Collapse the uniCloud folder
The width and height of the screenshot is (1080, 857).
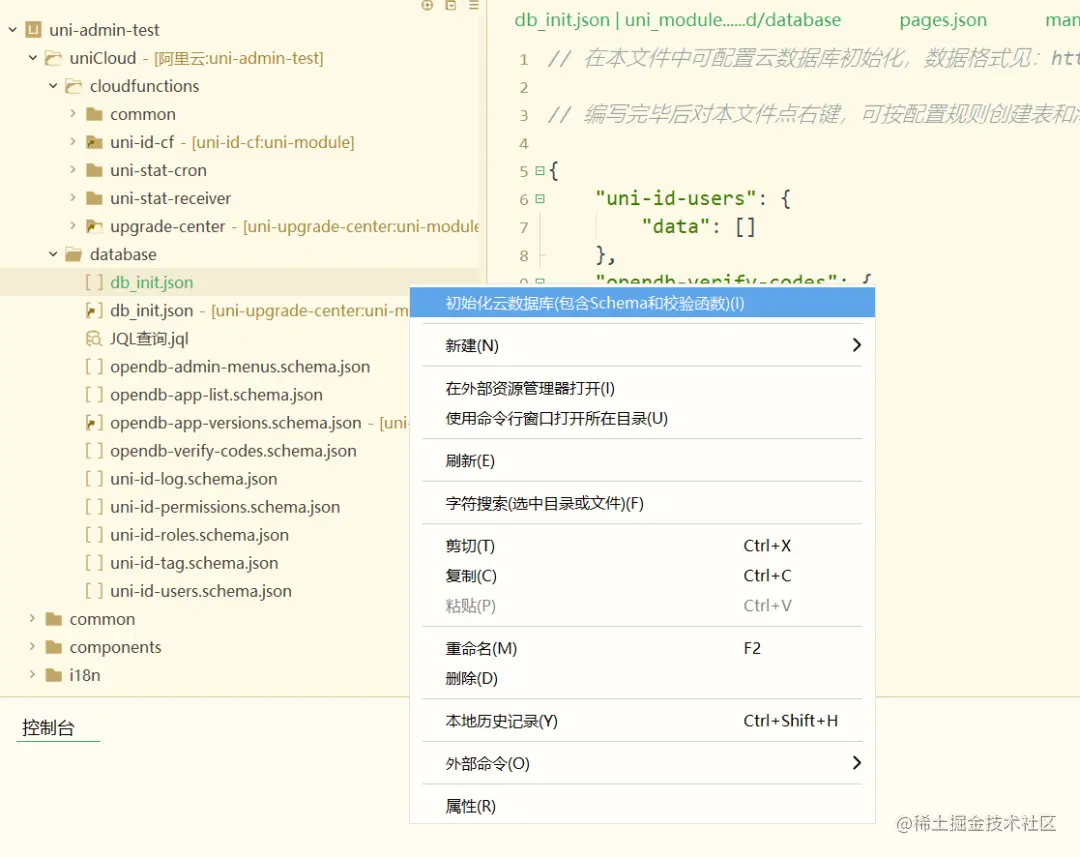[32, 58]
